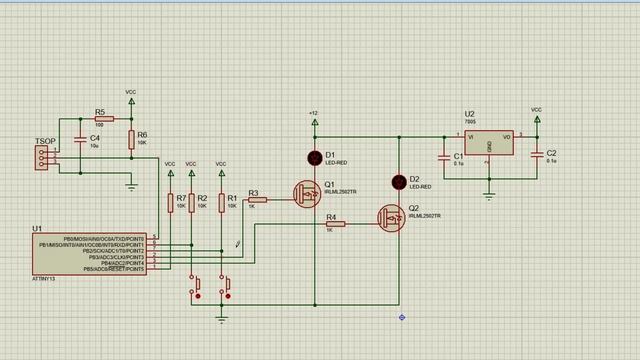Select MOSFET Q2 symbol

coord(391,218)
